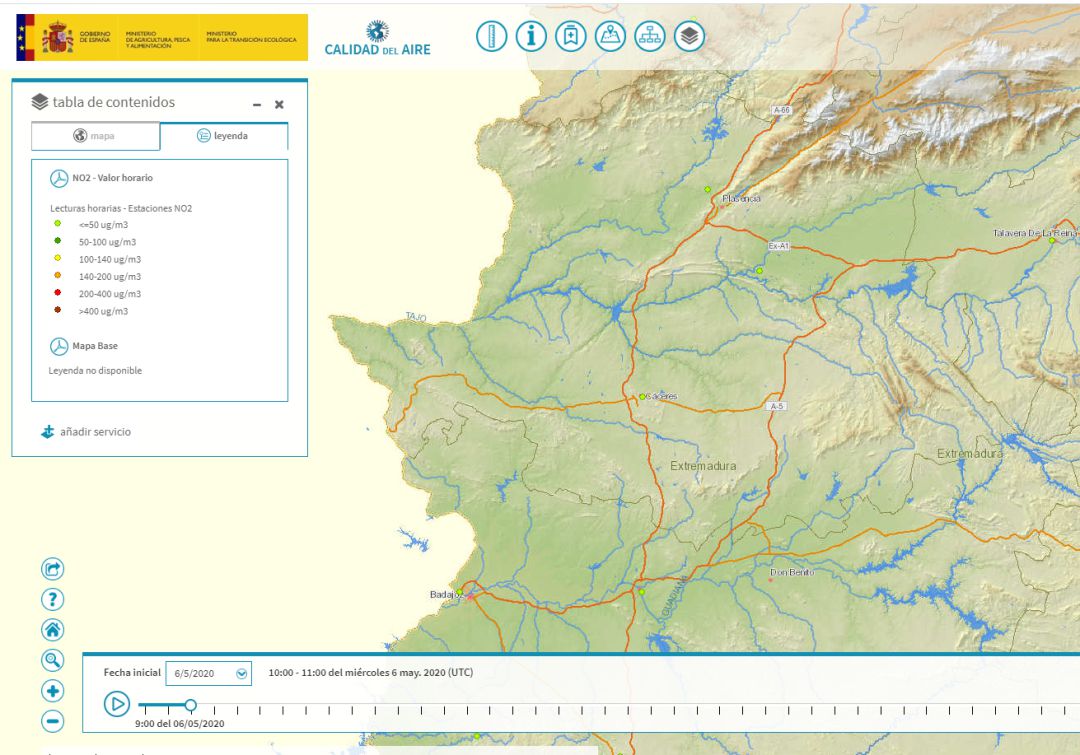Click the añadir servicio plus icon

coord(48,432)
